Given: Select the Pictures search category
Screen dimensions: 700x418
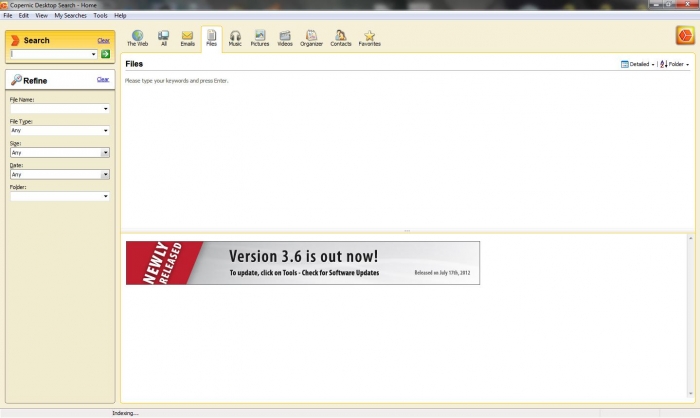Looking at the screenshot, I should coord(260,38).
